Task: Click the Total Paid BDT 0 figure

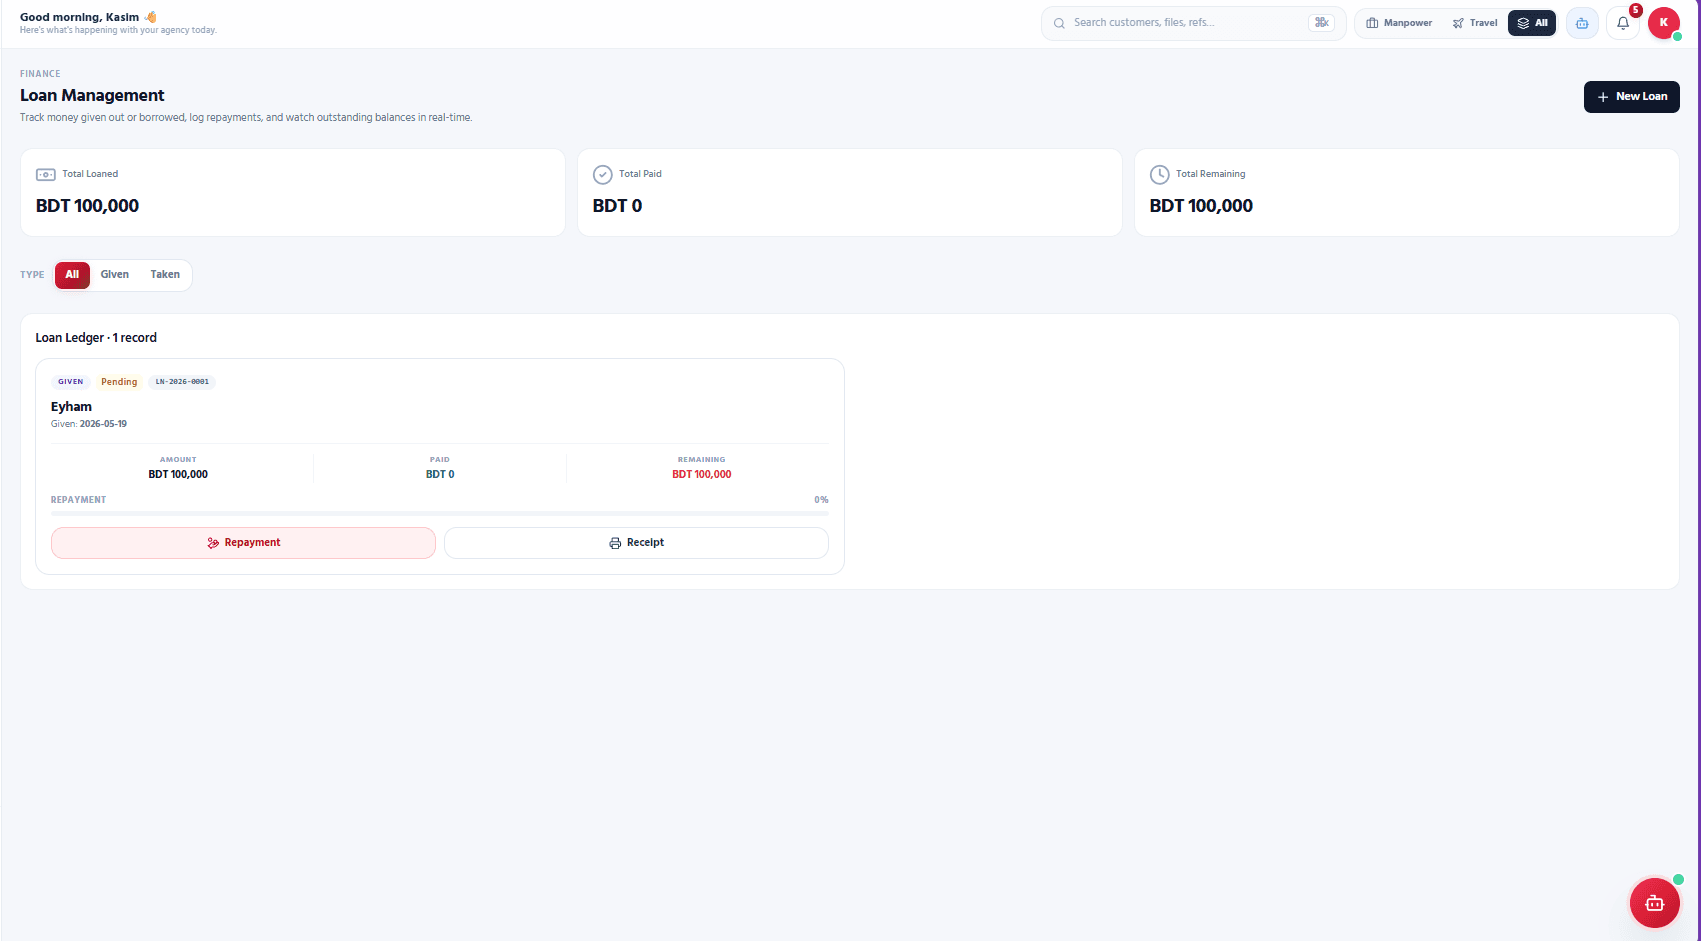Action: (x=617, y=206)
